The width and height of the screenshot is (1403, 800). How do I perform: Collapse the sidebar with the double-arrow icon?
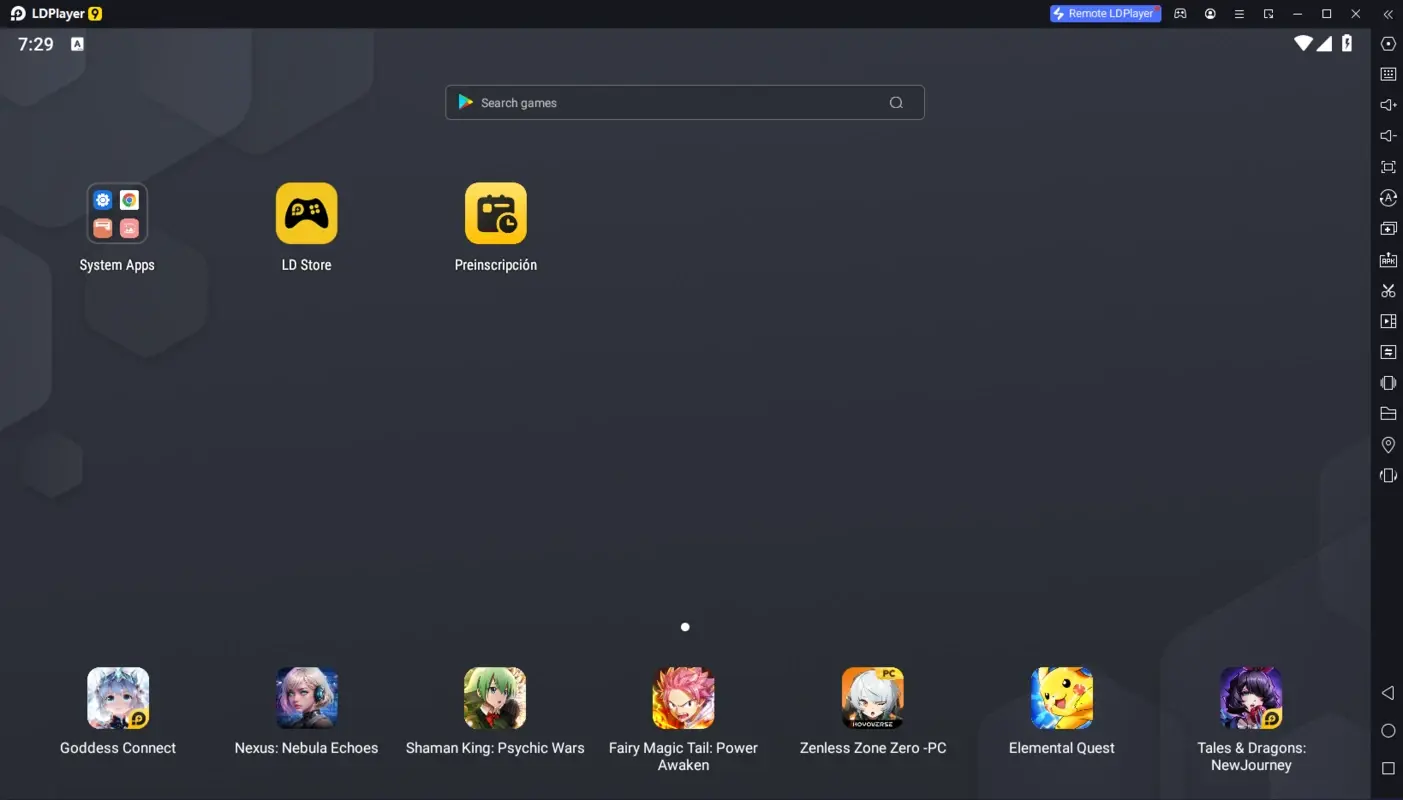tap(1388, 14)
